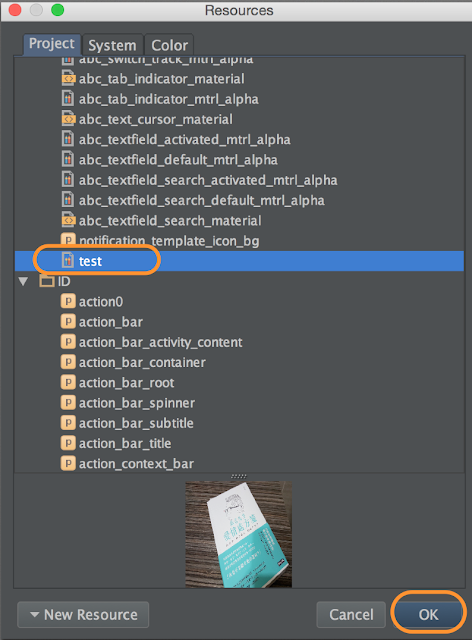The image size is (472, 640).
Task: Click the XML icon of abc_textfield_search_material
Action: tap(68, 220)
